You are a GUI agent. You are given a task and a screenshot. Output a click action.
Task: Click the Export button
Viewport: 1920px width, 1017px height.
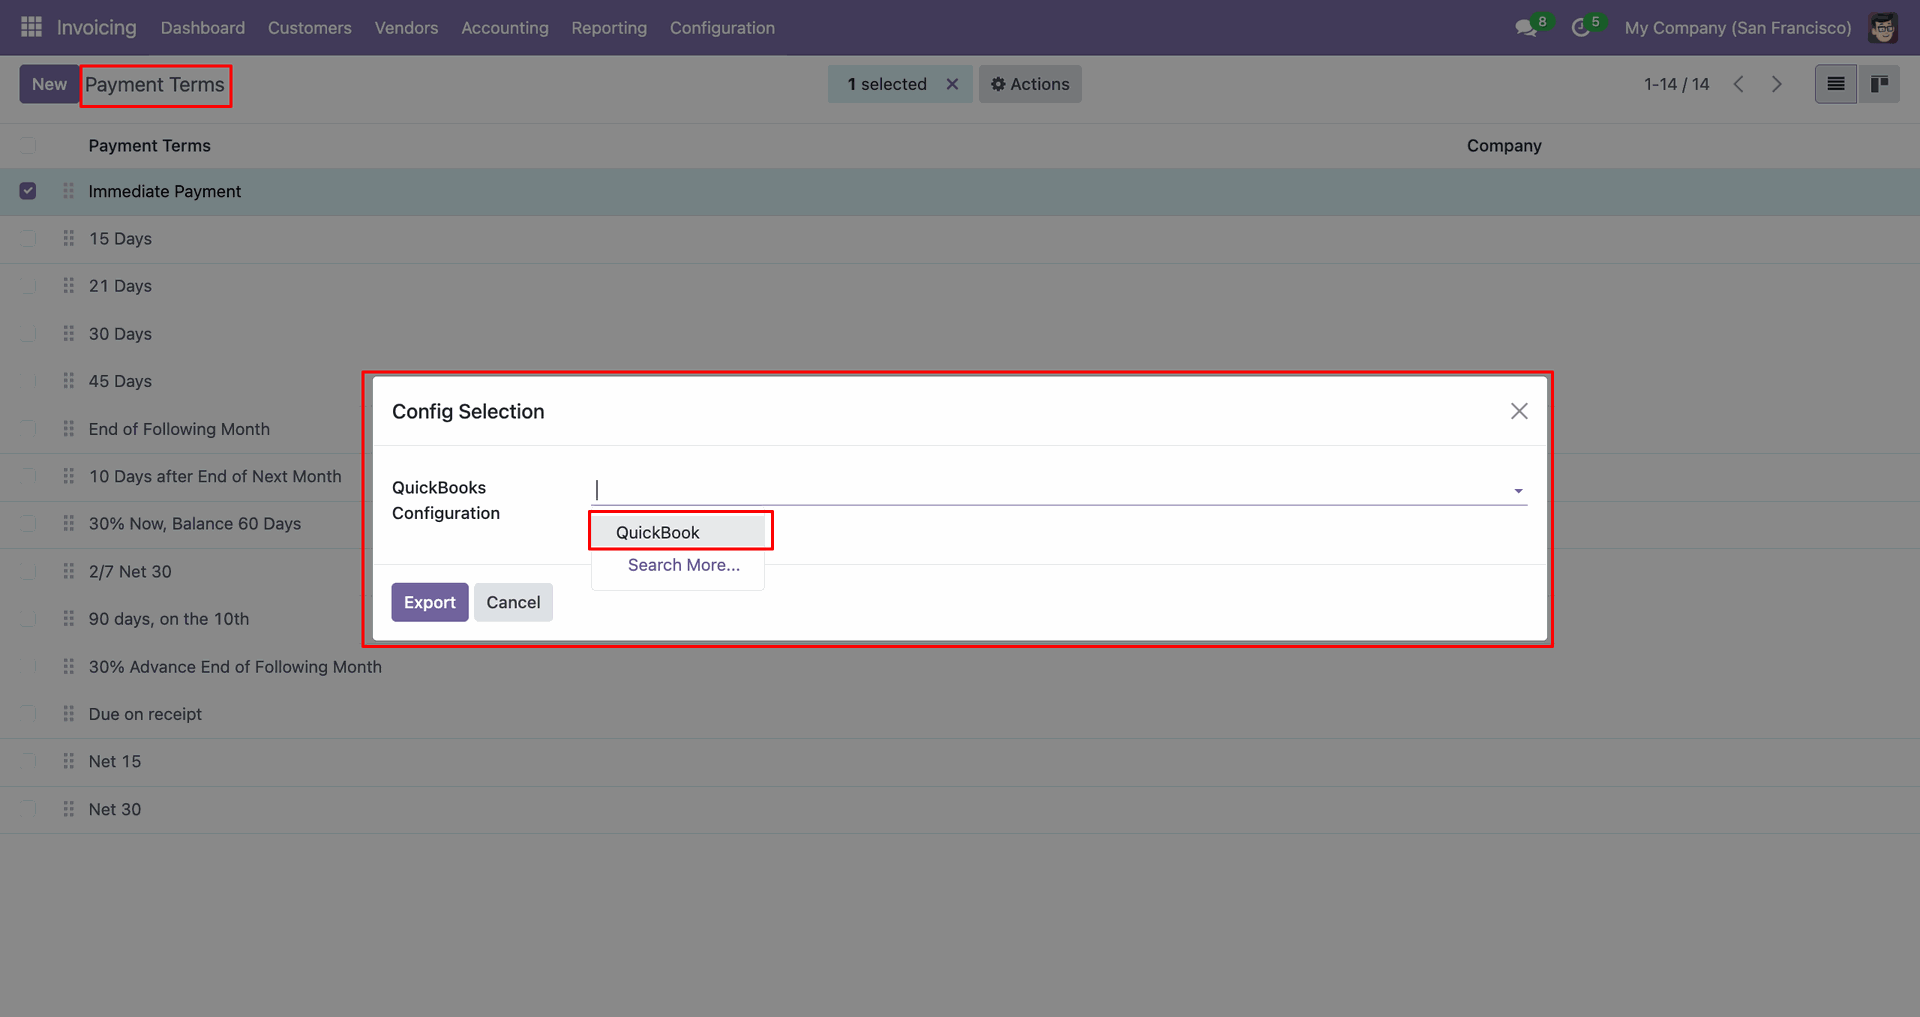[x=430, y=602]
